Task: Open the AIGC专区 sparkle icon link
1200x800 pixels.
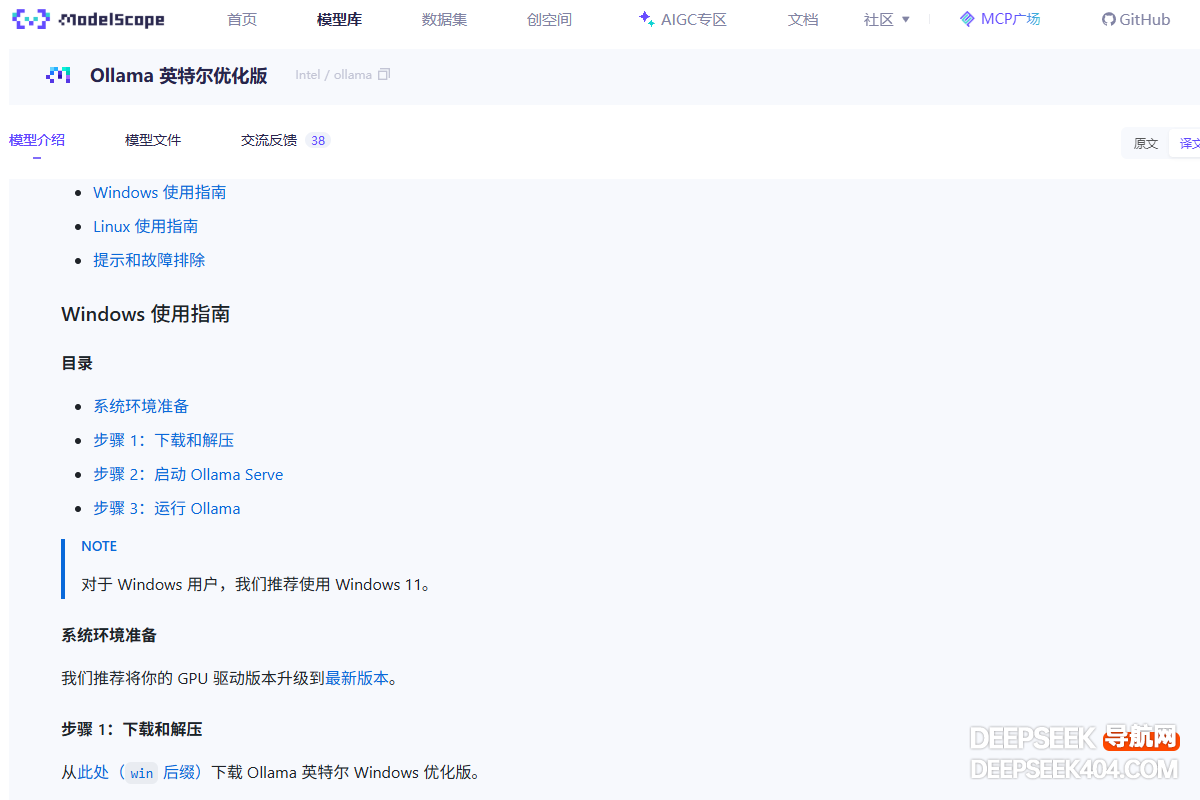Action: (x=646, y=19)
